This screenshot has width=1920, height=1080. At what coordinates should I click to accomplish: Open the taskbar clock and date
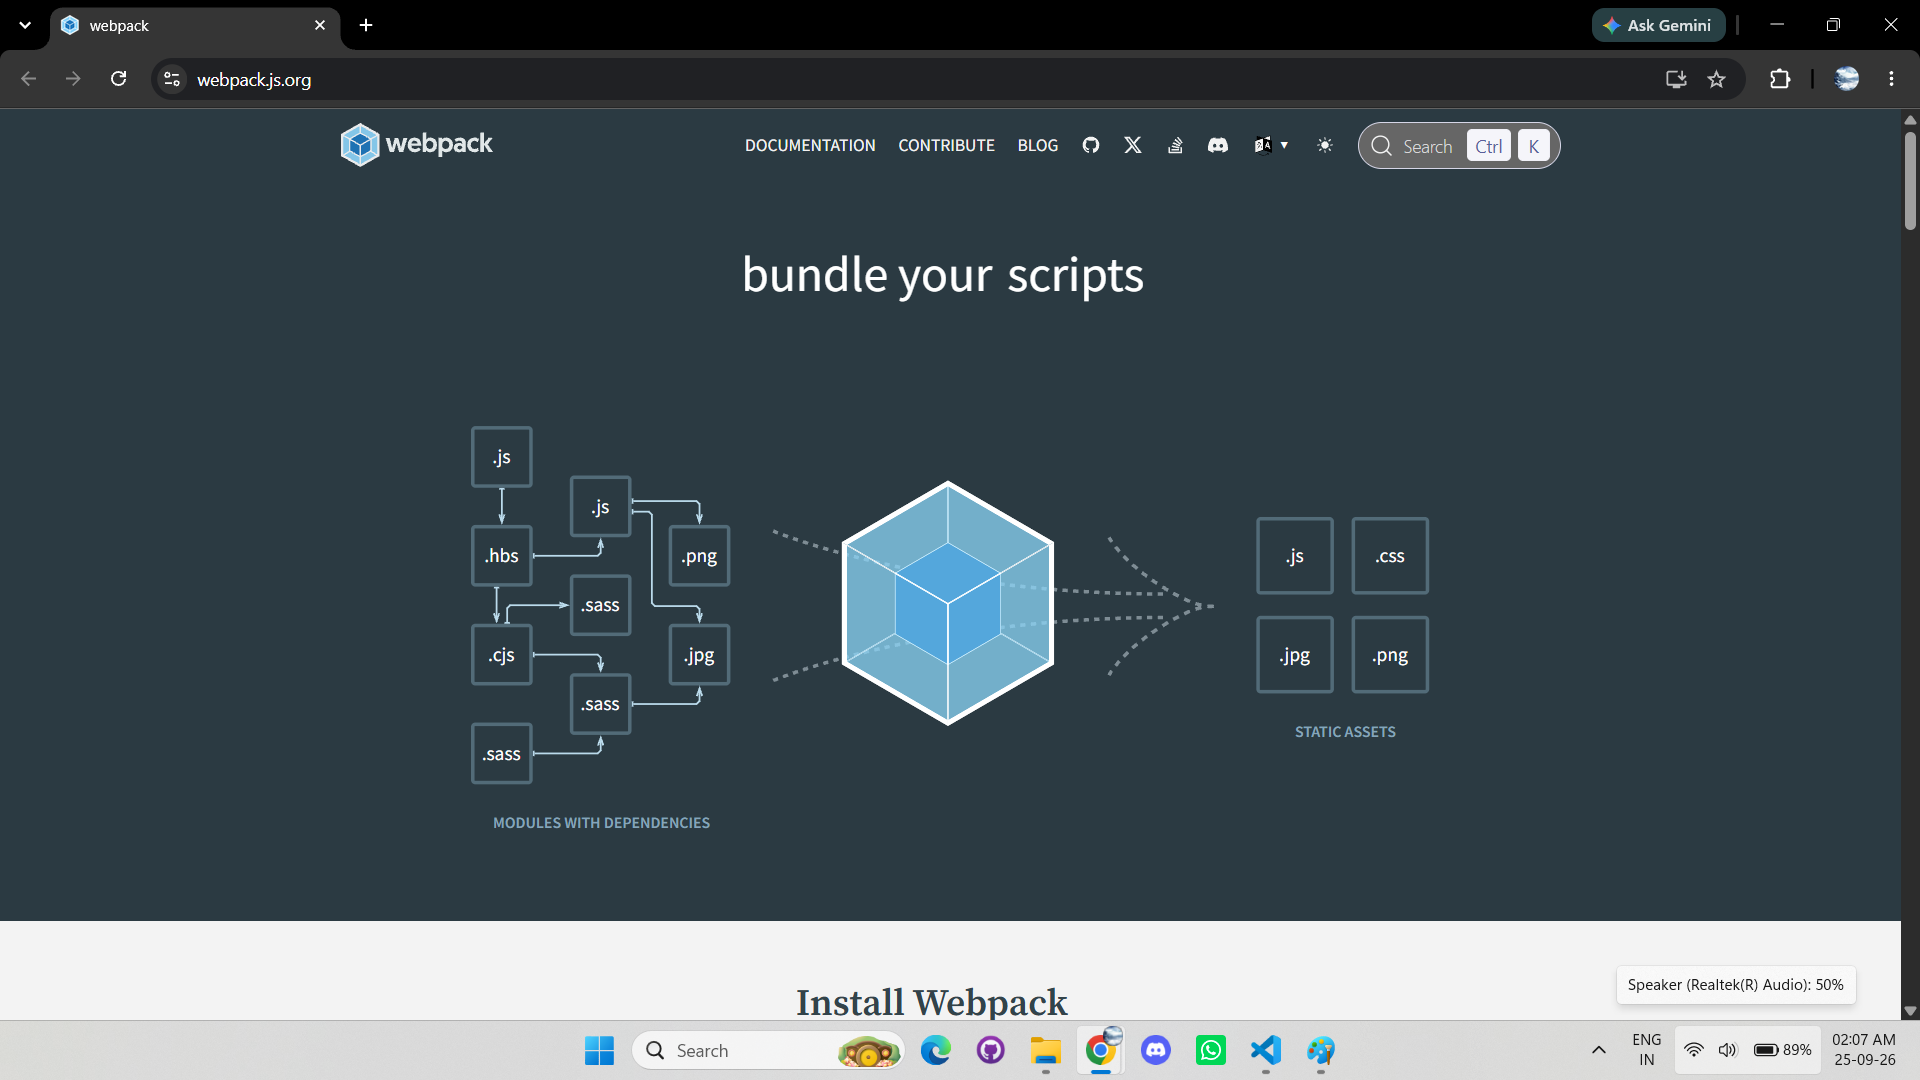pyautogui.click(x=1864, y=1050)
